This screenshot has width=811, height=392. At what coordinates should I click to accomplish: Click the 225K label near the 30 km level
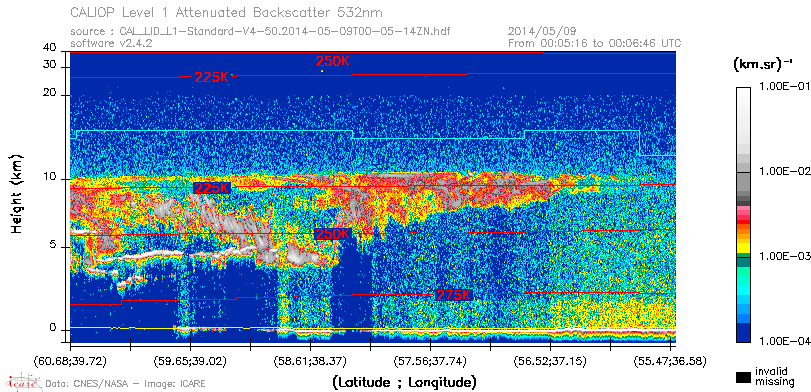tap(212, 77)
